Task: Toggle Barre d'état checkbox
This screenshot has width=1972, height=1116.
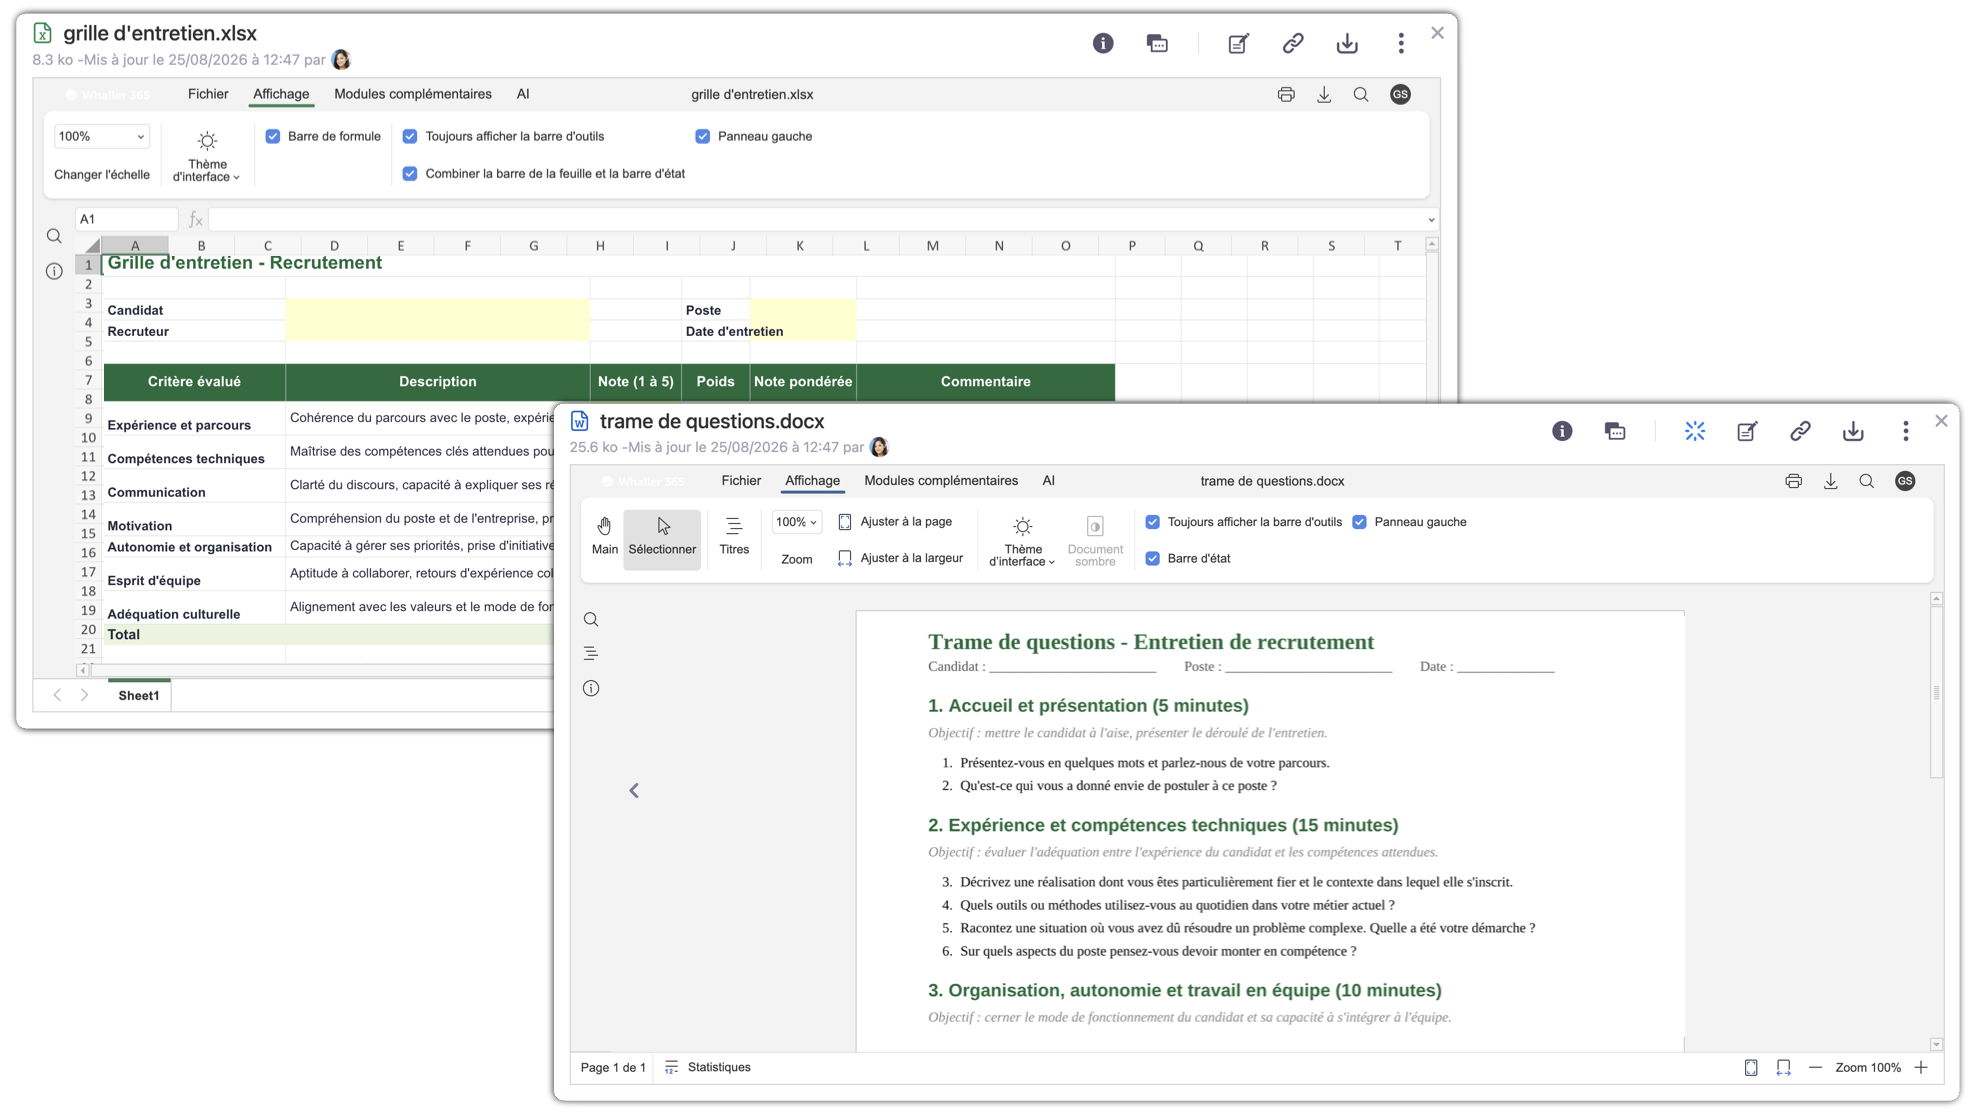Action: 1153,558
